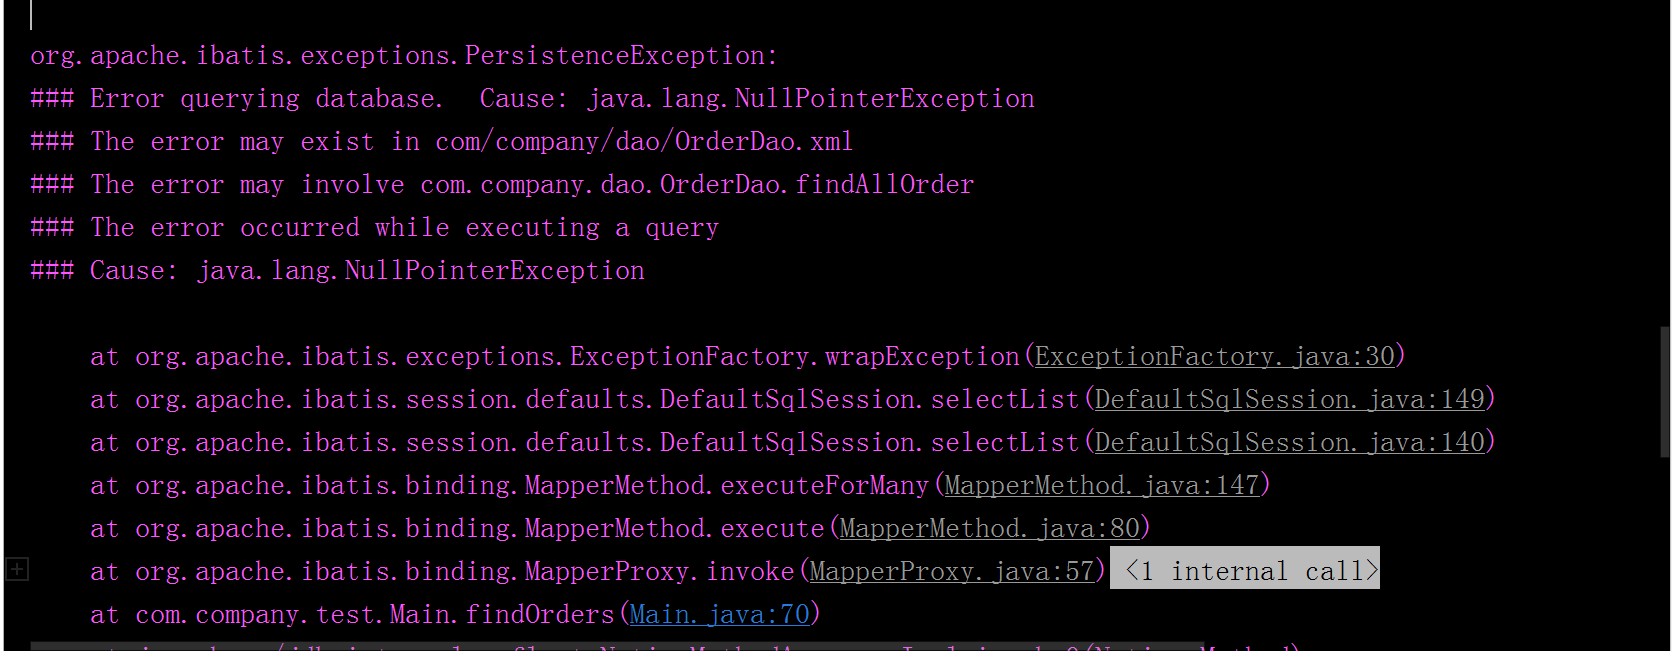This screenshot has height=651, width=1672.
Task: Click the com.company.test.Main.findOrders text
Action: pos(374,615)
